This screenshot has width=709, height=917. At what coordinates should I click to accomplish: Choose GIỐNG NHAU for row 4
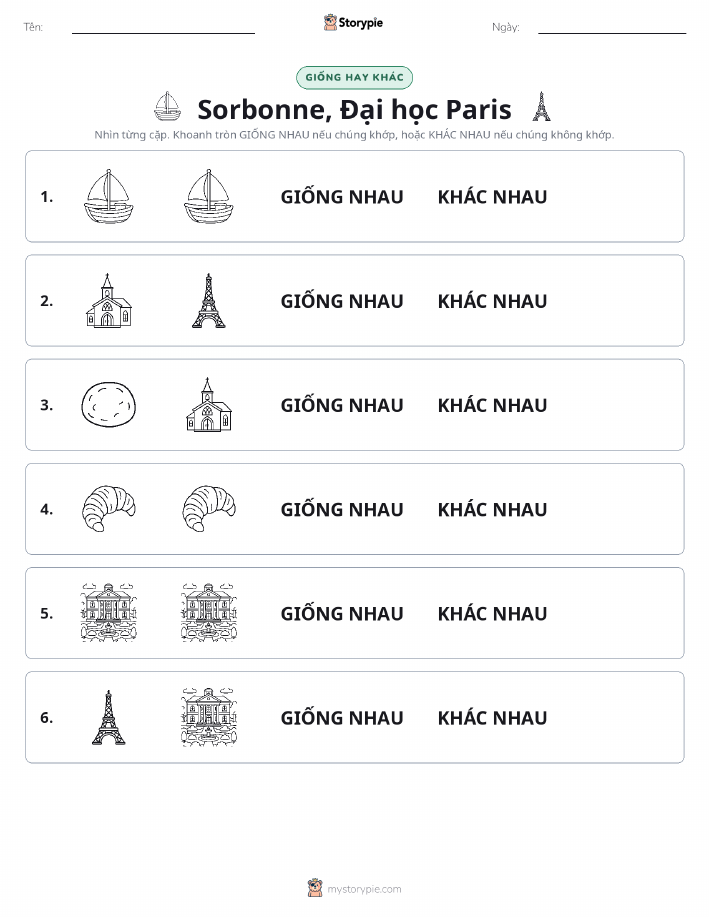pyautogui.click(x=342, y=509)
